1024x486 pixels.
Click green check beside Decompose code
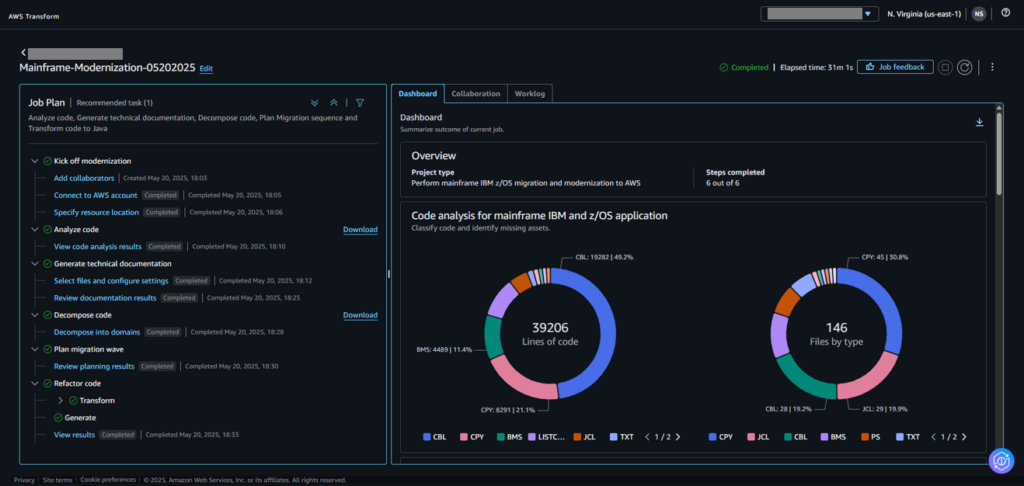point(48,315)
